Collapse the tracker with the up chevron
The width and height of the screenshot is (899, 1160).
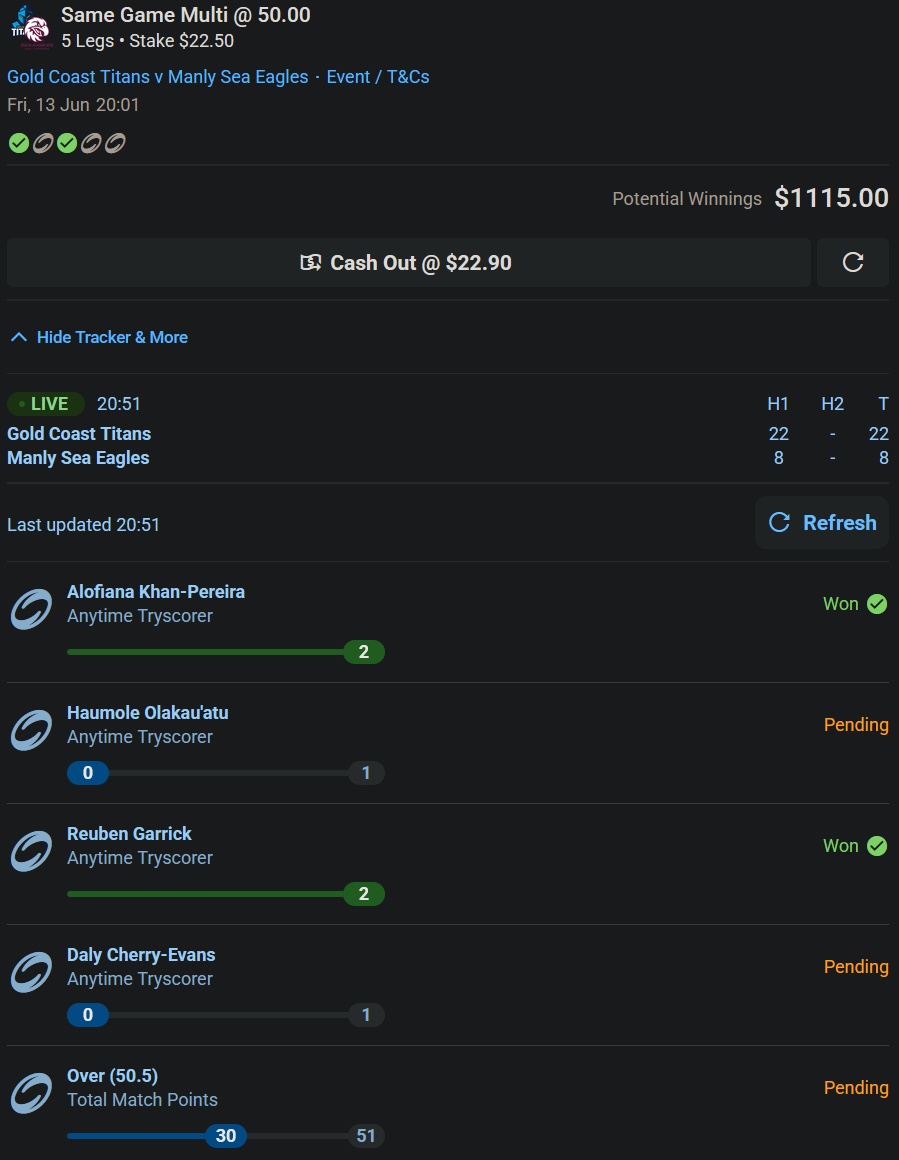[19, 337]
